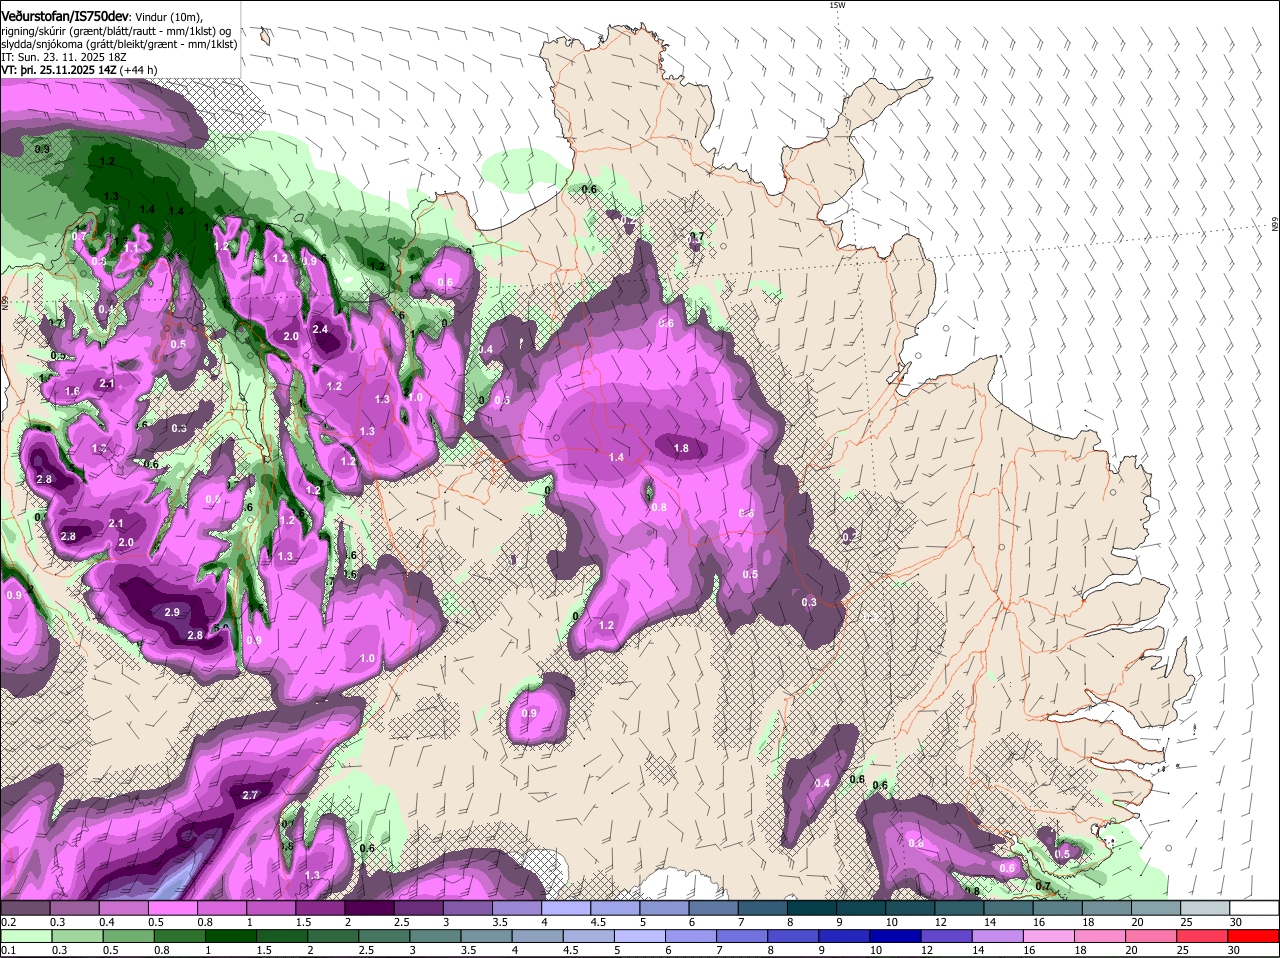The image size is (1280, 958).
Task: Click the Veðurstofan/IS750dev title text
Action: coord(64,17)
